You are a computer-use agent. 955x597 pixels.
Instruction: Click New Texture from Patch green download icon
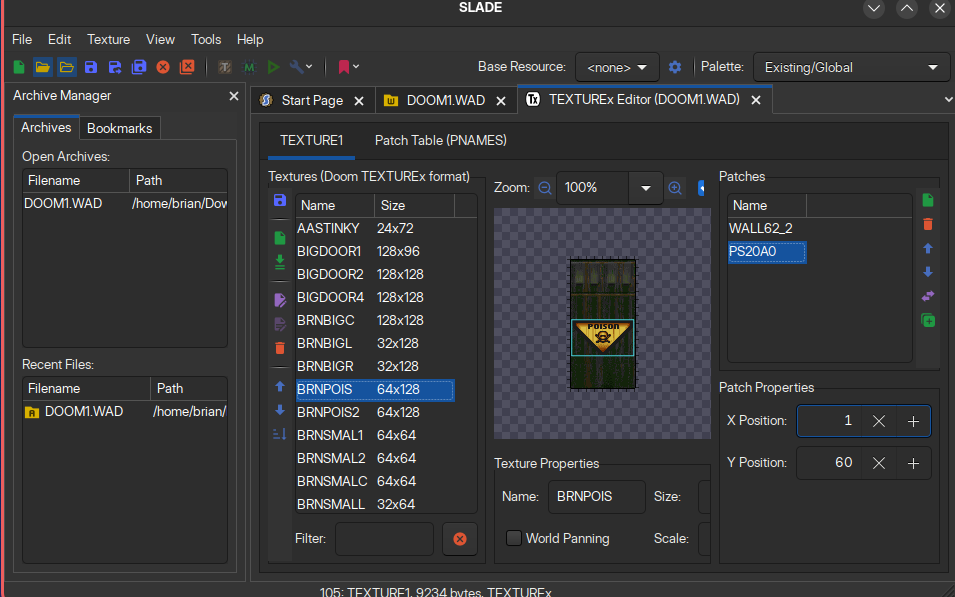[280, 262]
